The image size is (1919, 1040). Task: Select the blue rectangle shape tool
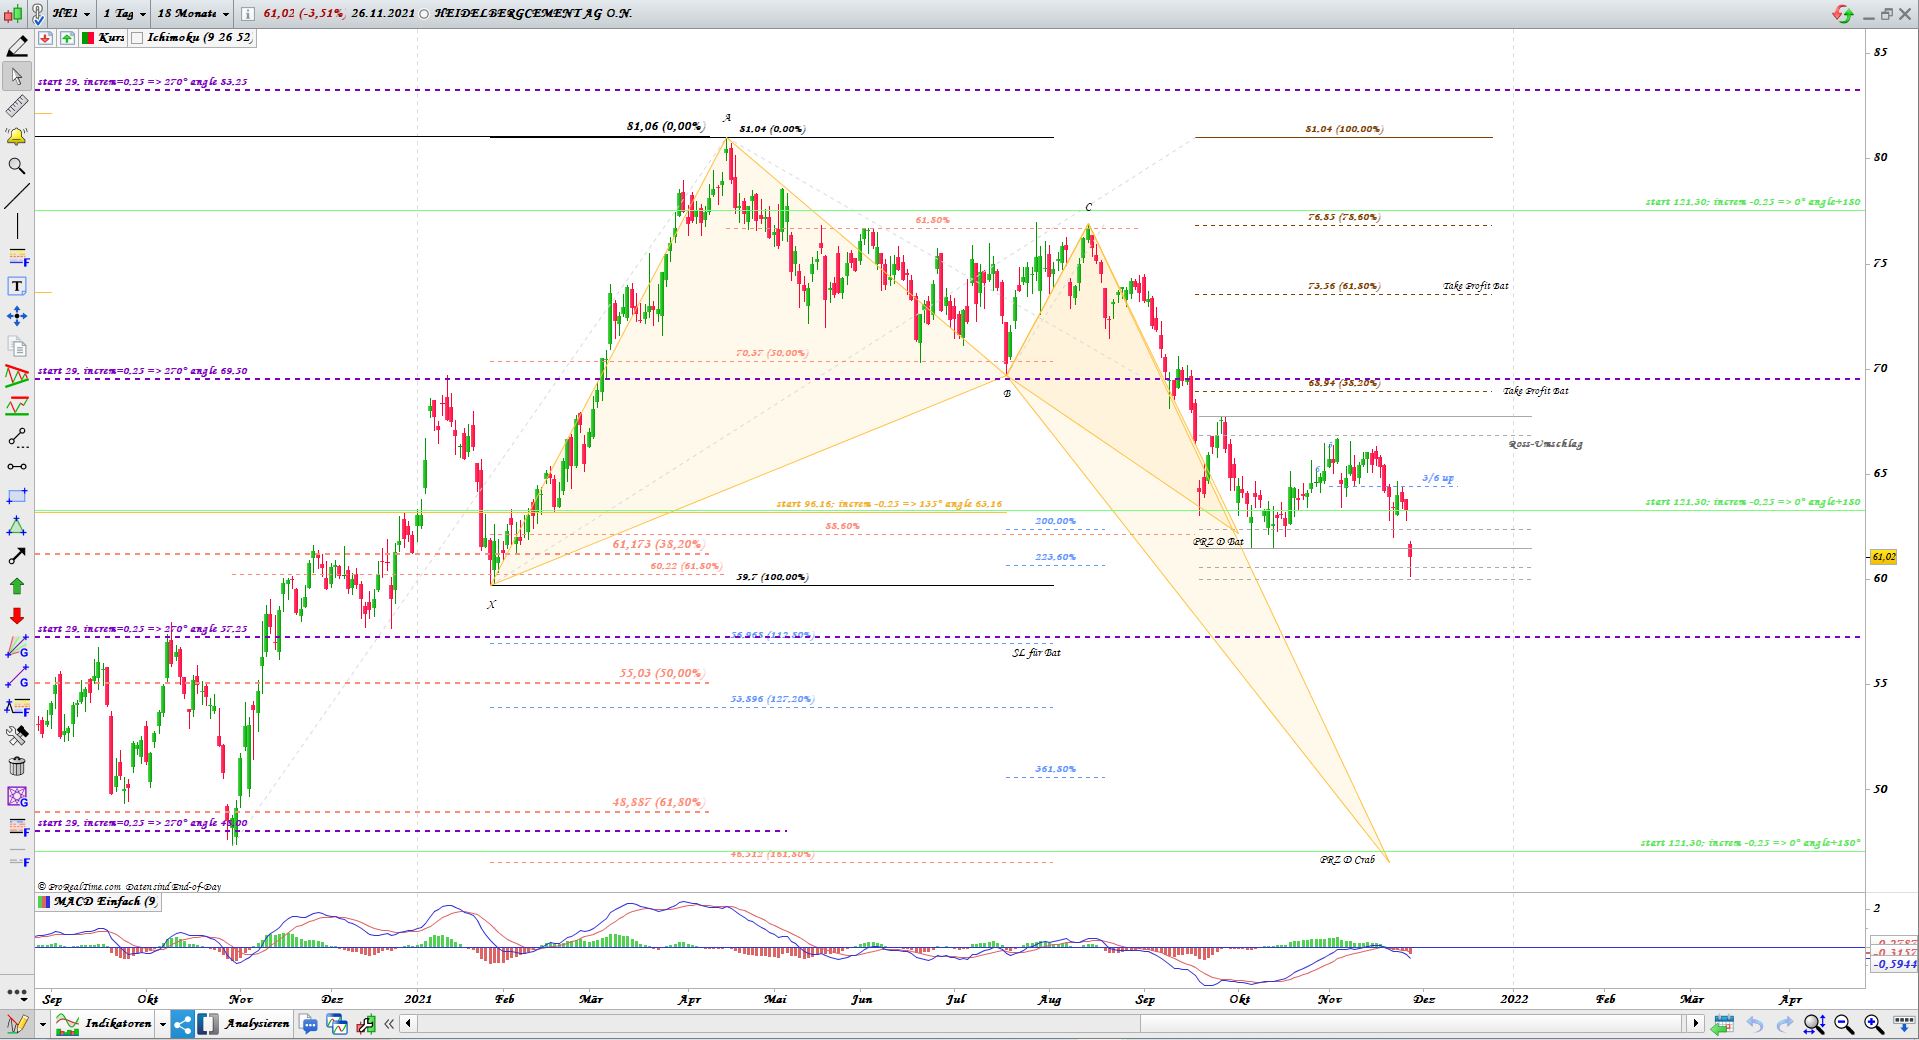pos(17,497)
